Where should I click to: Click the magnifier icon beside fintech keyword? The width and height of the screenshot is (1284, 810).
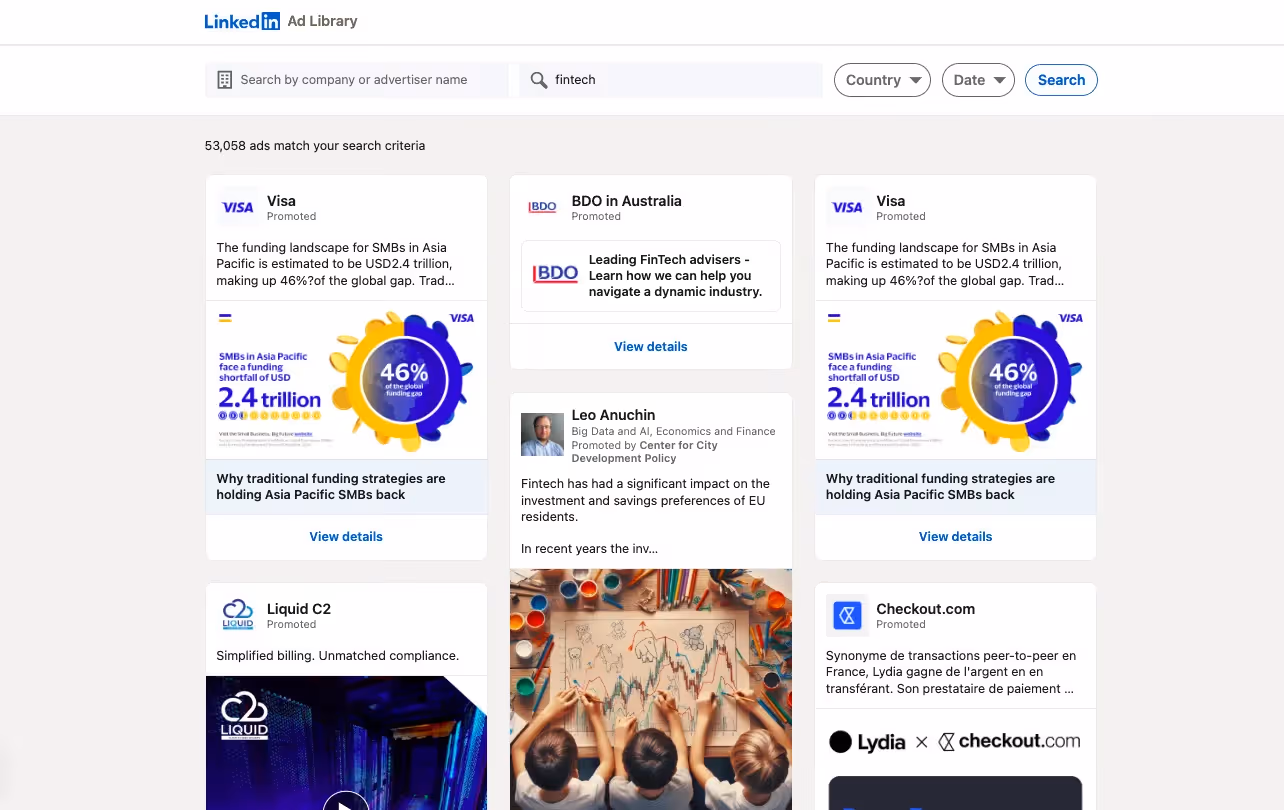click(x=538, y=80)
